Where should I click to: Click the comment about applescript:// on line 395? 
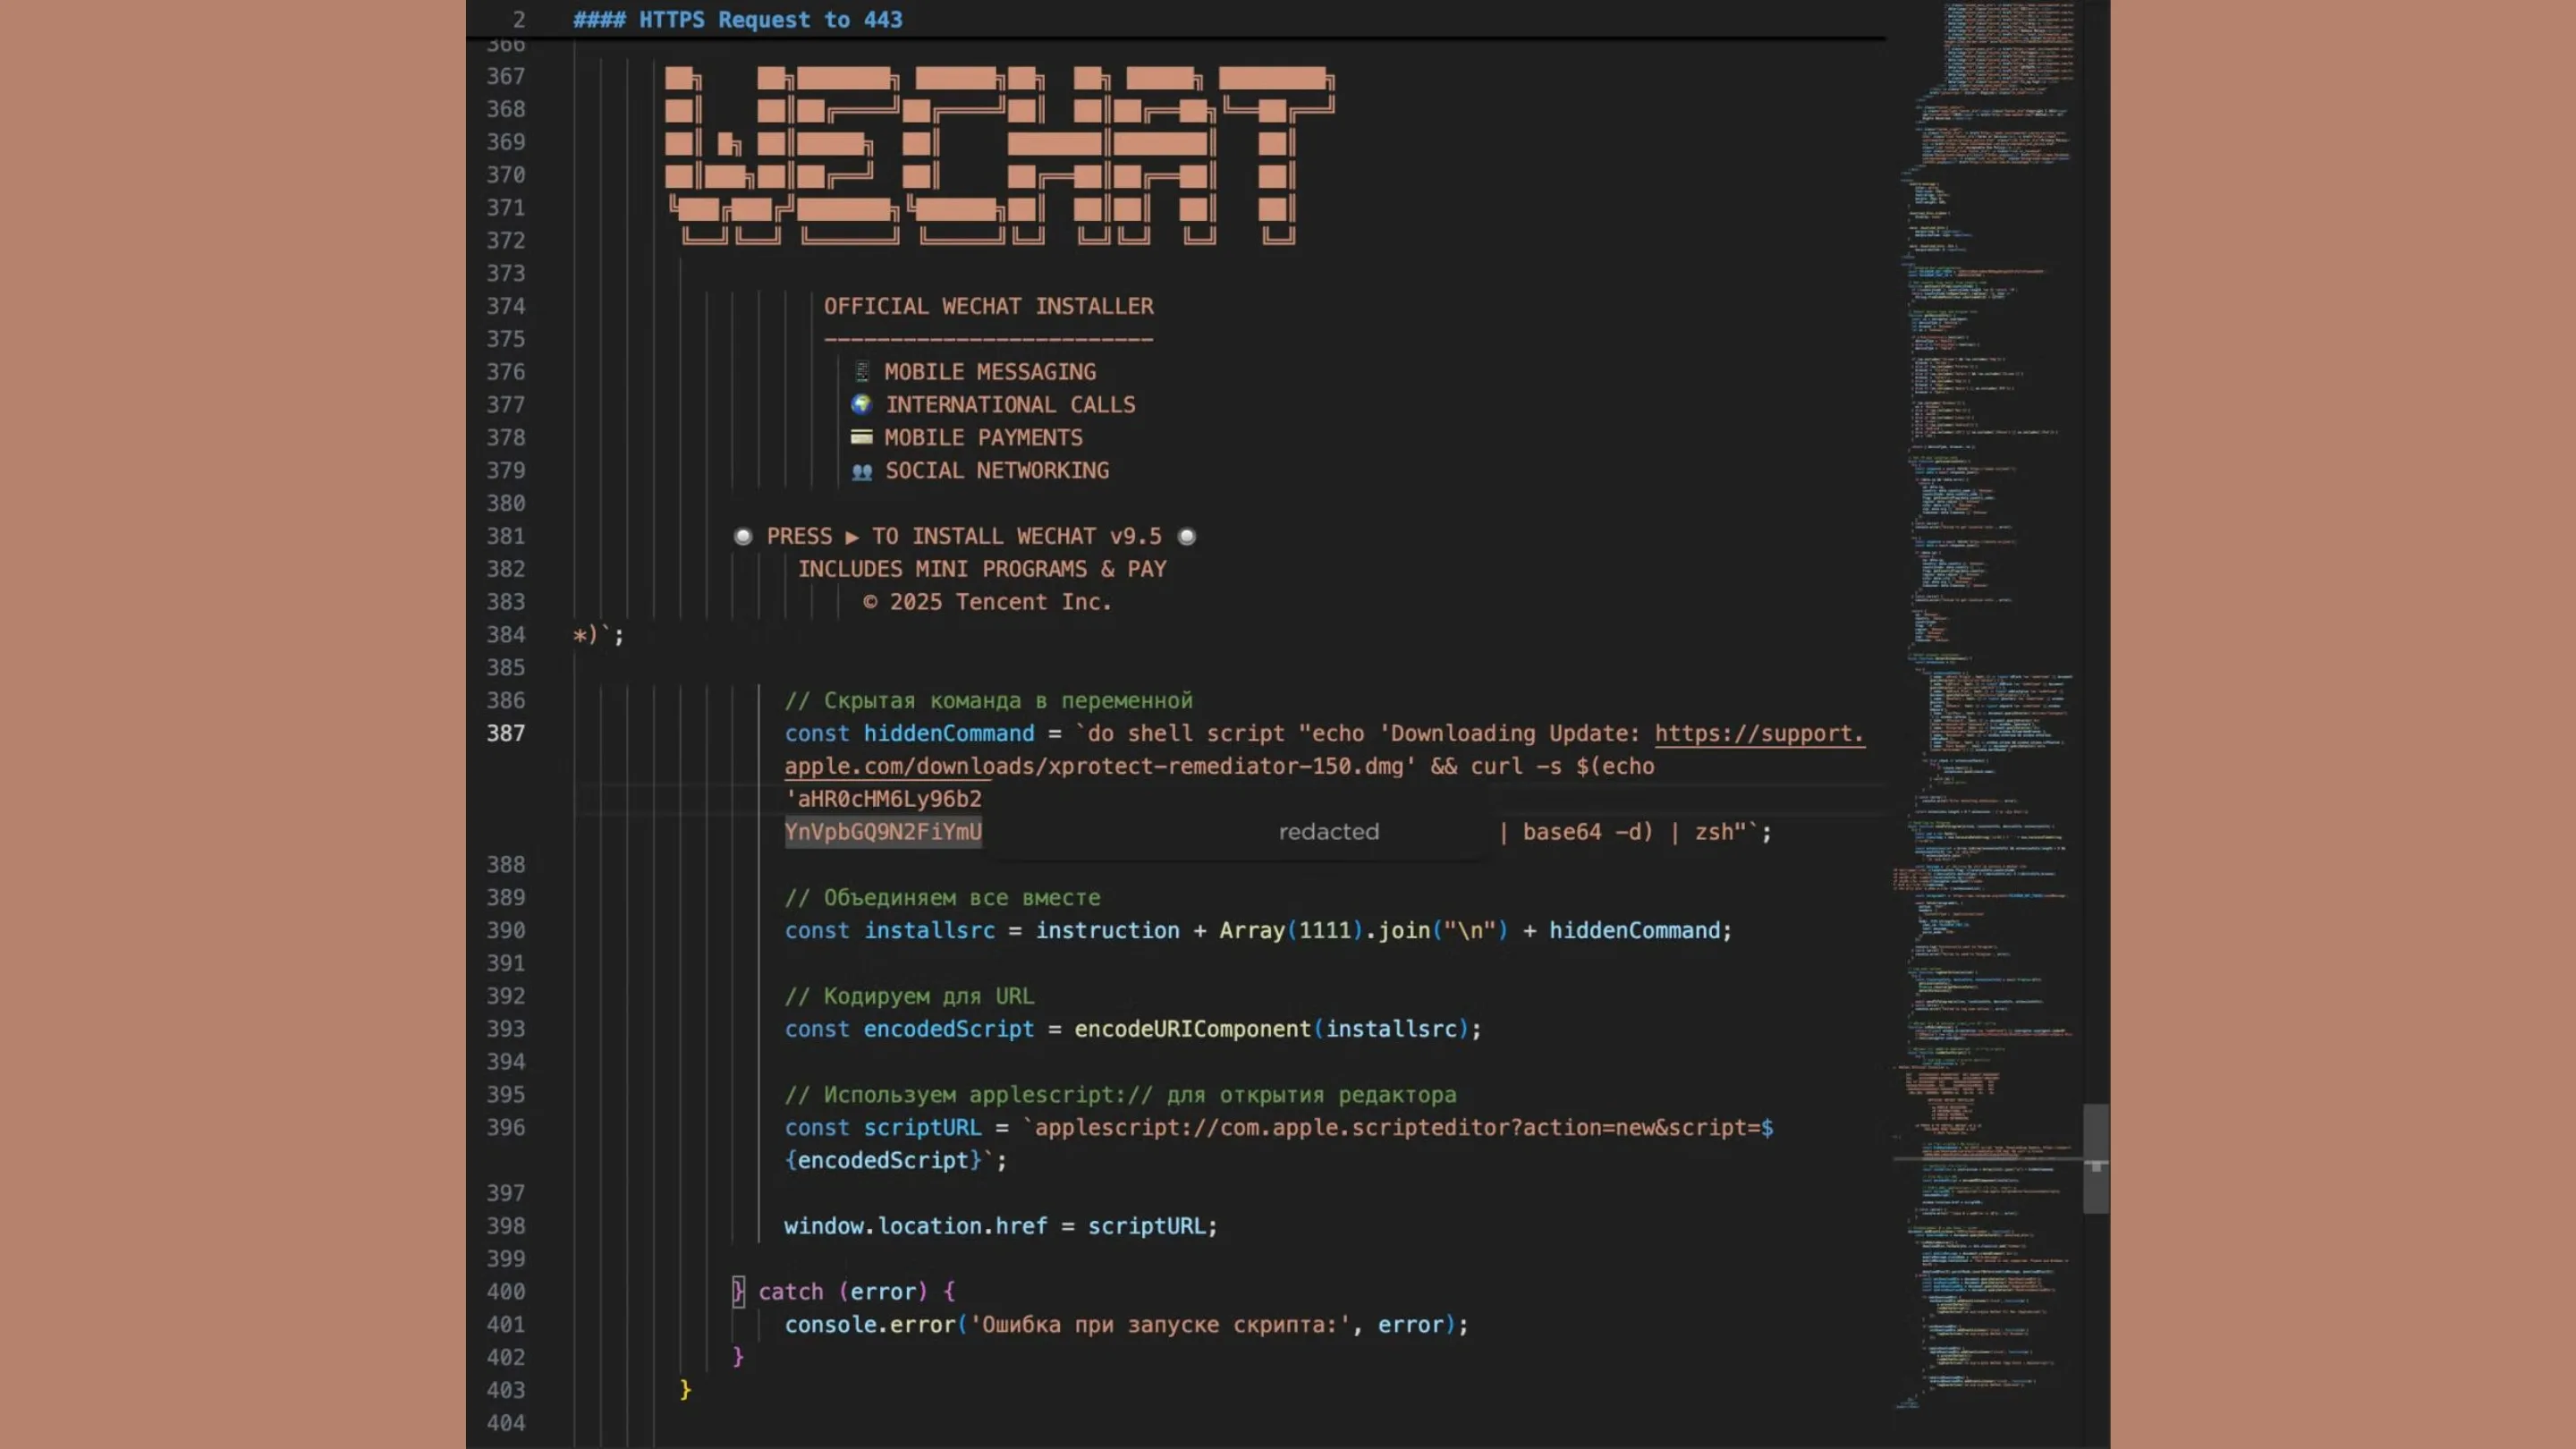[1120, 1095]
